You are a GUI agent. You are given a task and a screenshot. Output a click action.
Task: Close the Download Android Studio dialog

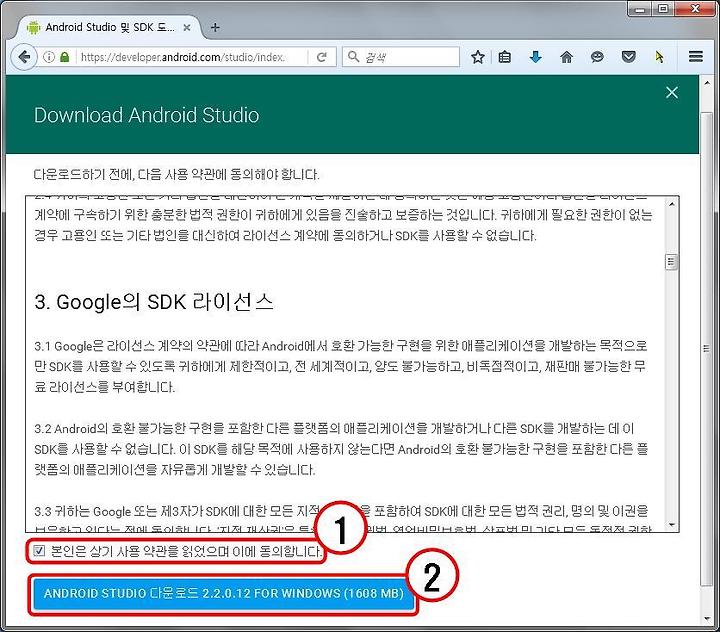672,92
